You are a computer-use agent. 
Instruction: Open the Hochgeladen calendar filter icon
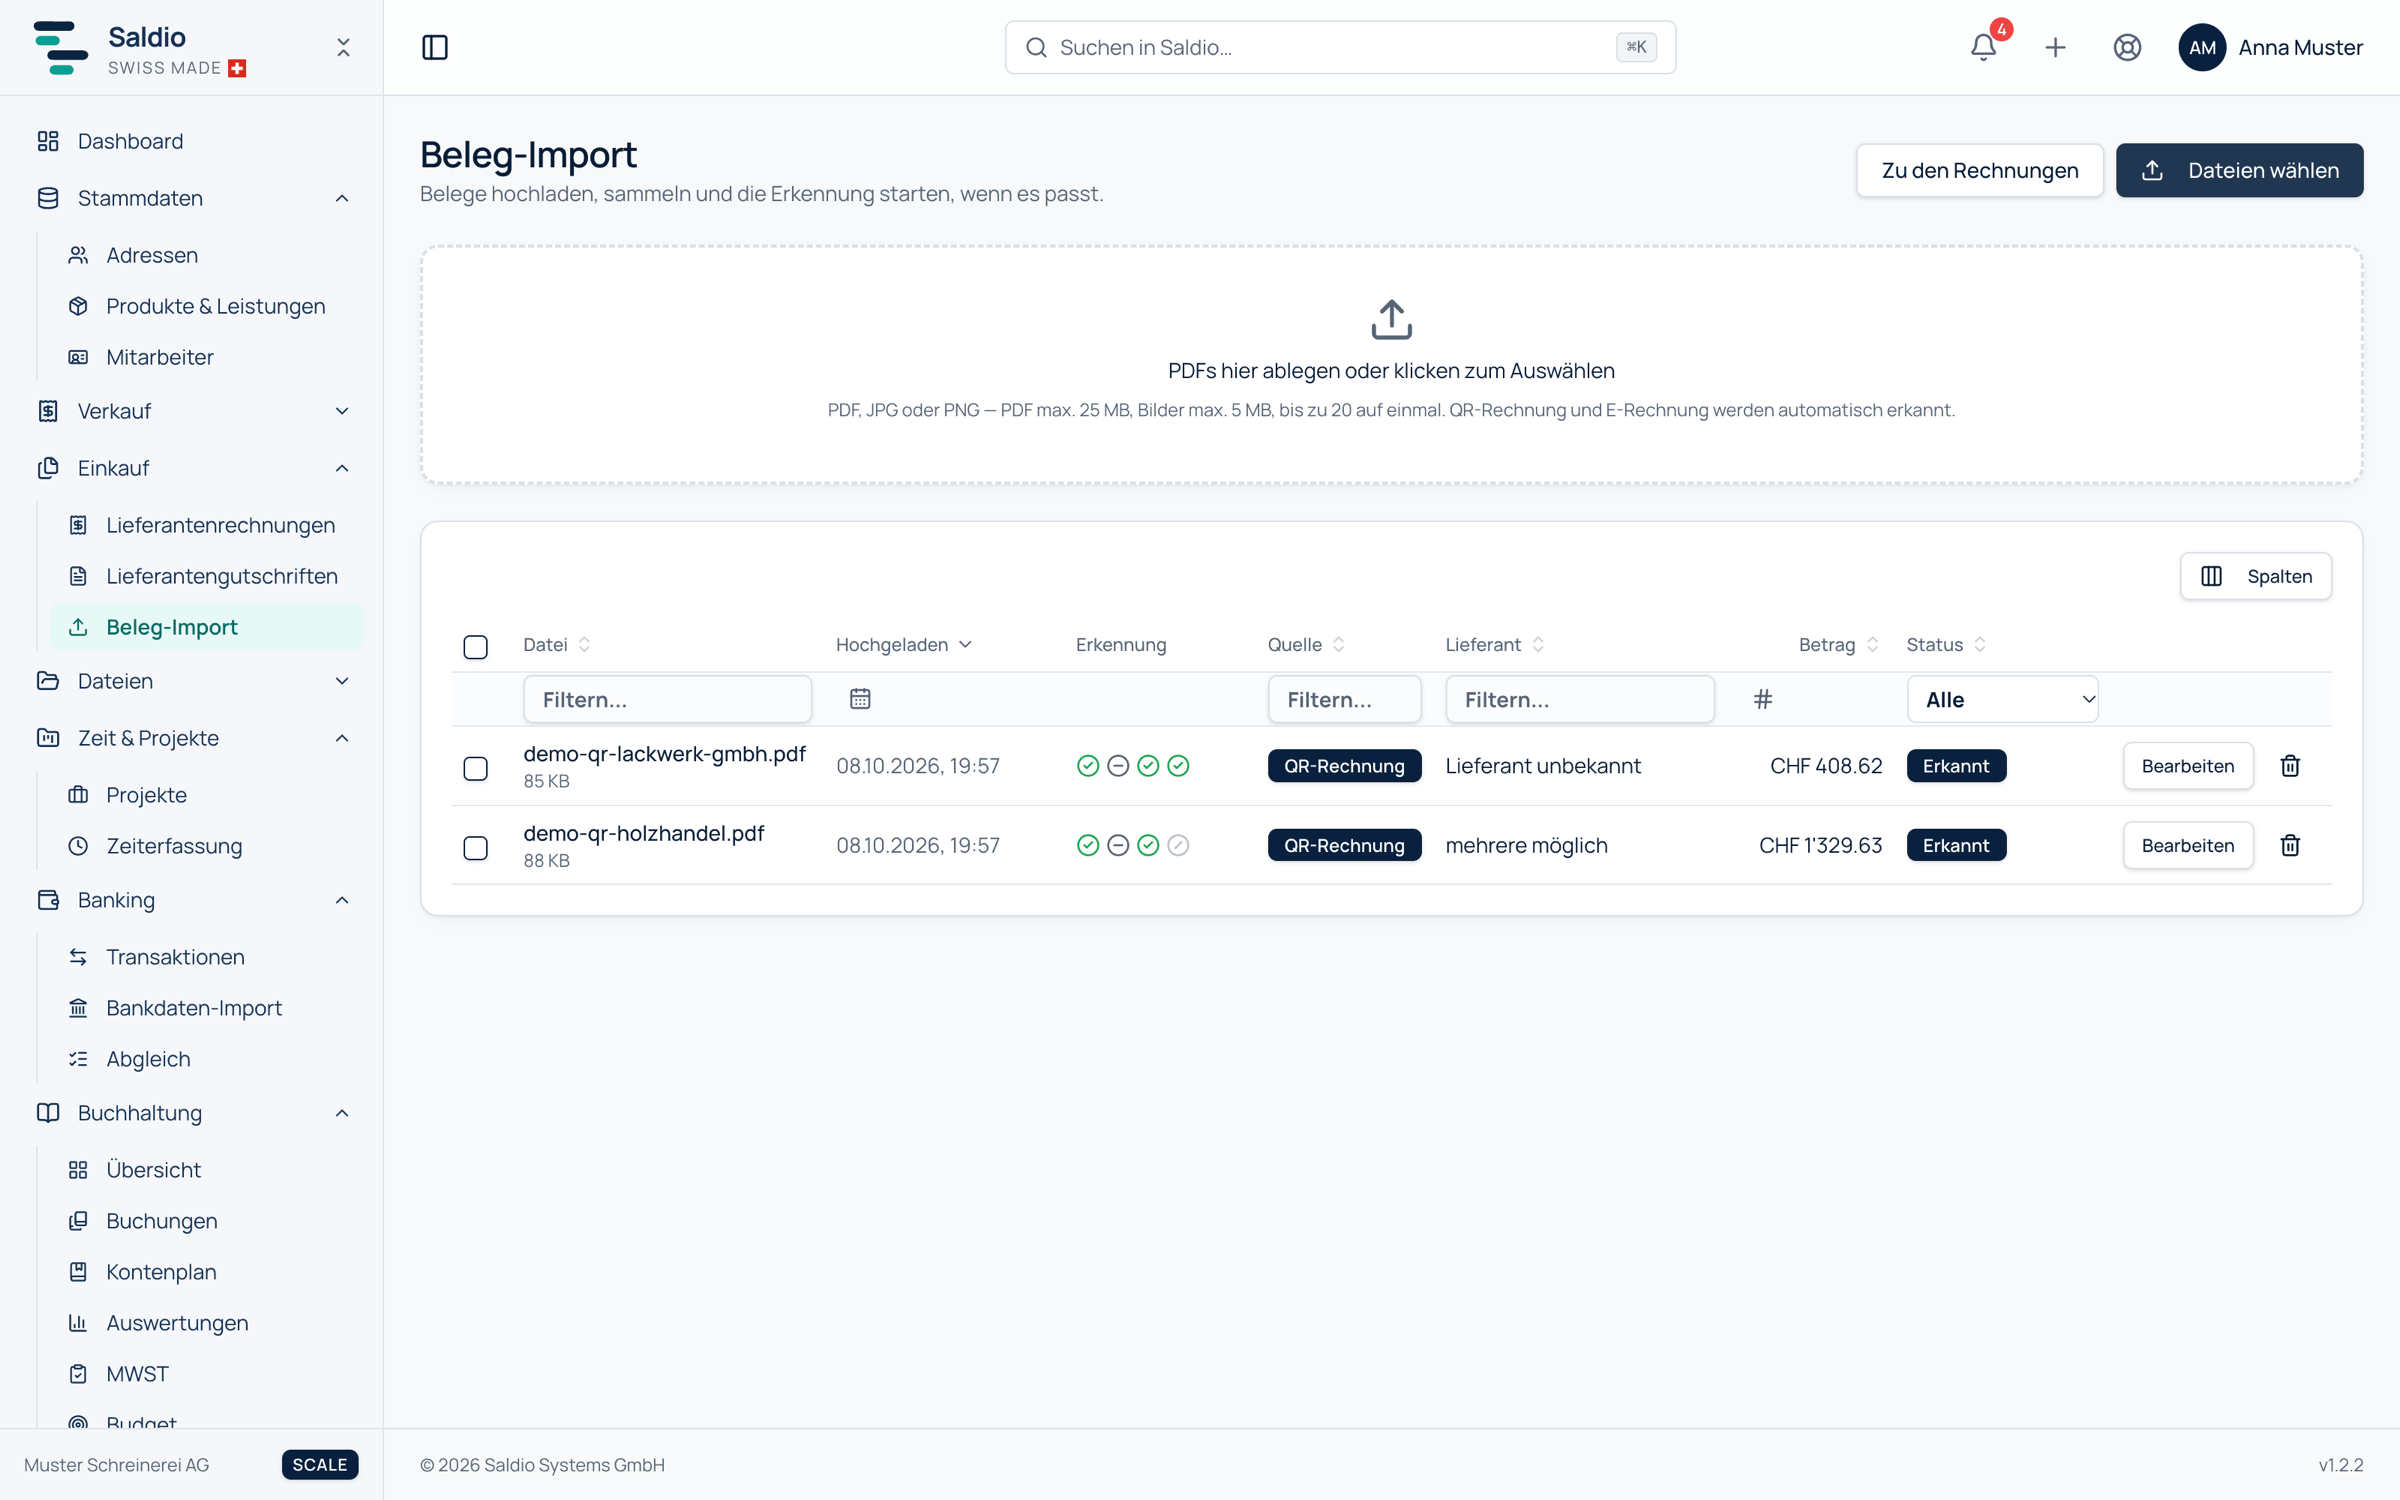(860, 699)
